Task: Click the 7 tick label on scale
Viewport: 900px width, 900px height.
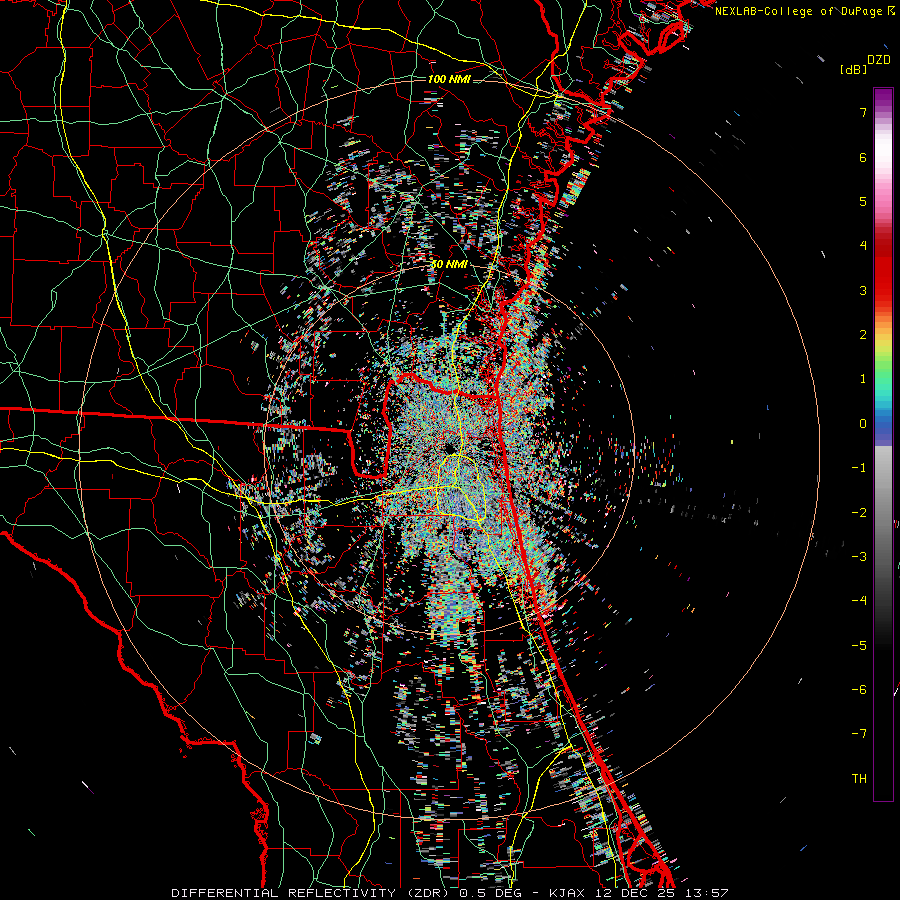Action: click(863, 112)
